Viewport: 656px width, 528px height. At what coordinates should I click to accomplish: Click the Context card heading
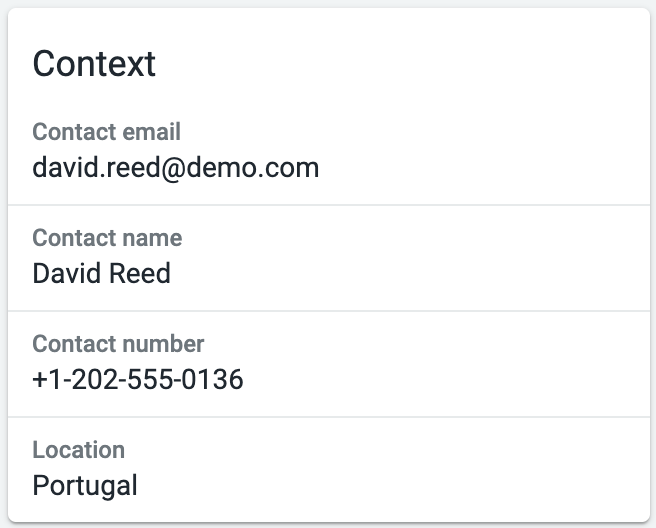(94, 64)
